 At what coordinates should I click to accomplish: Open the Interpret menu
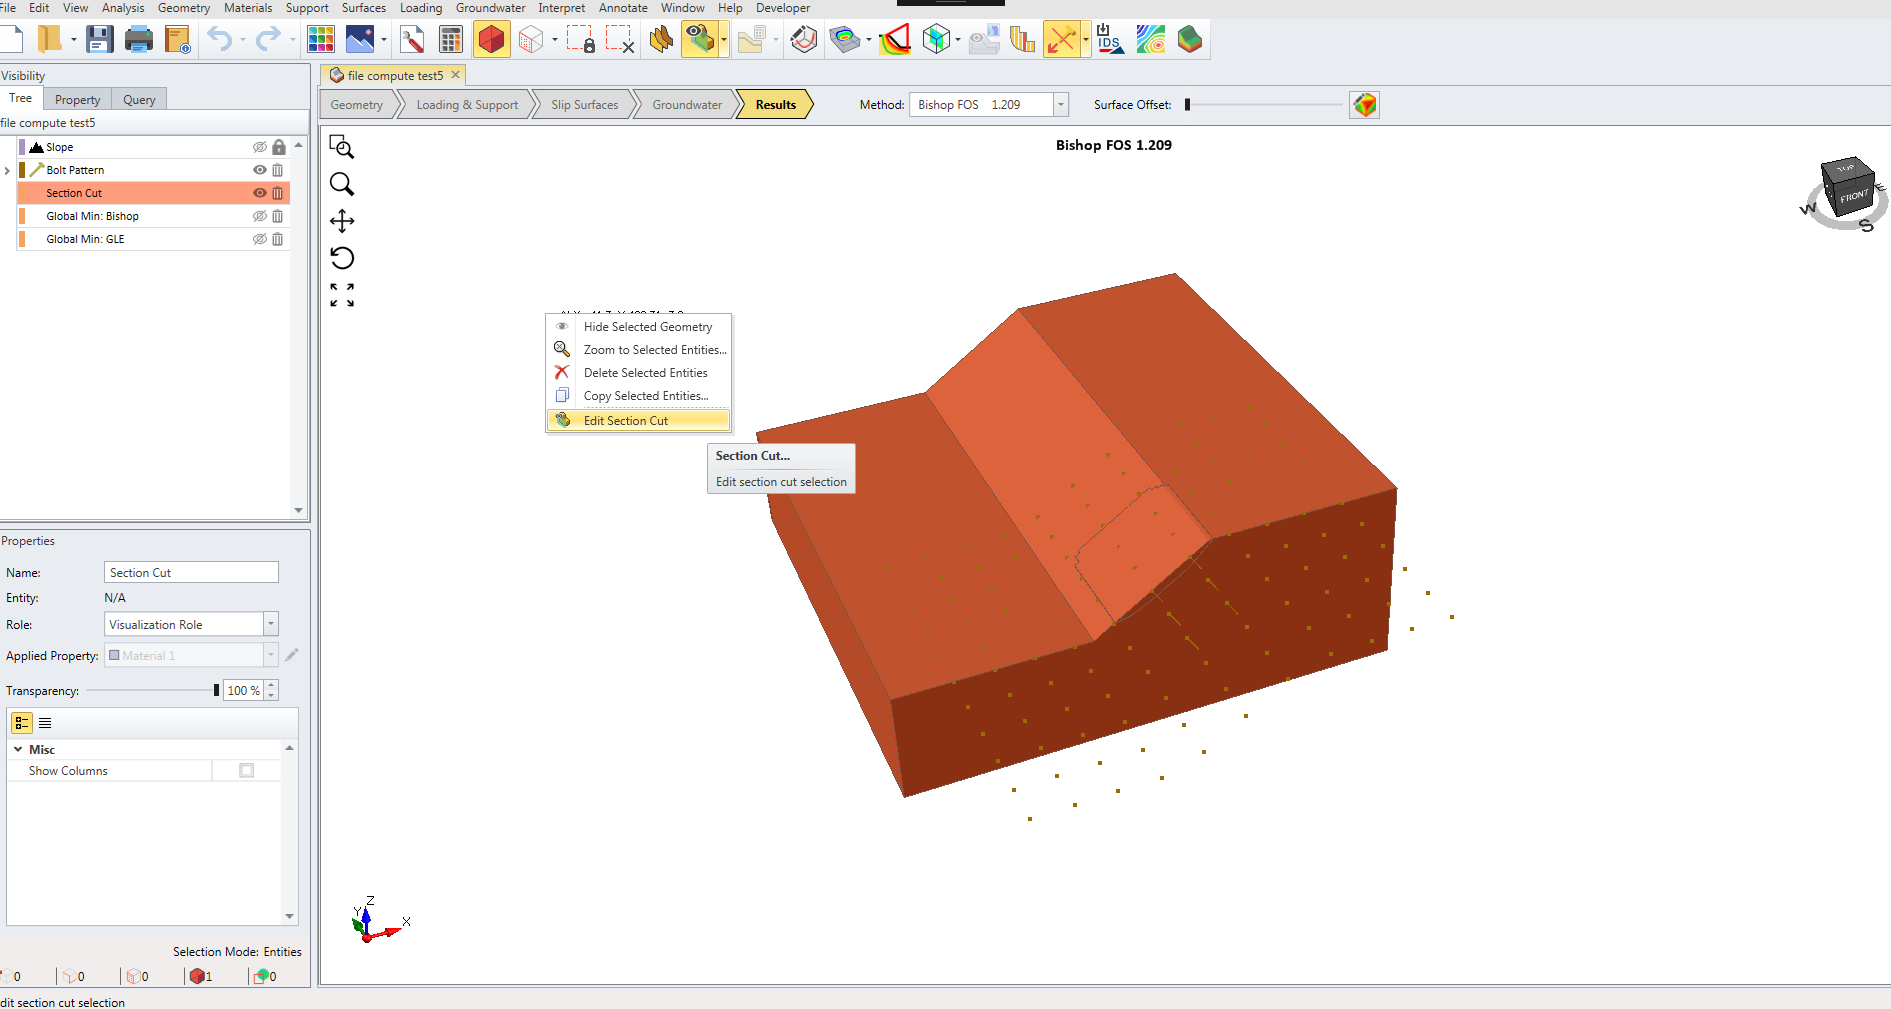(561, 8)
